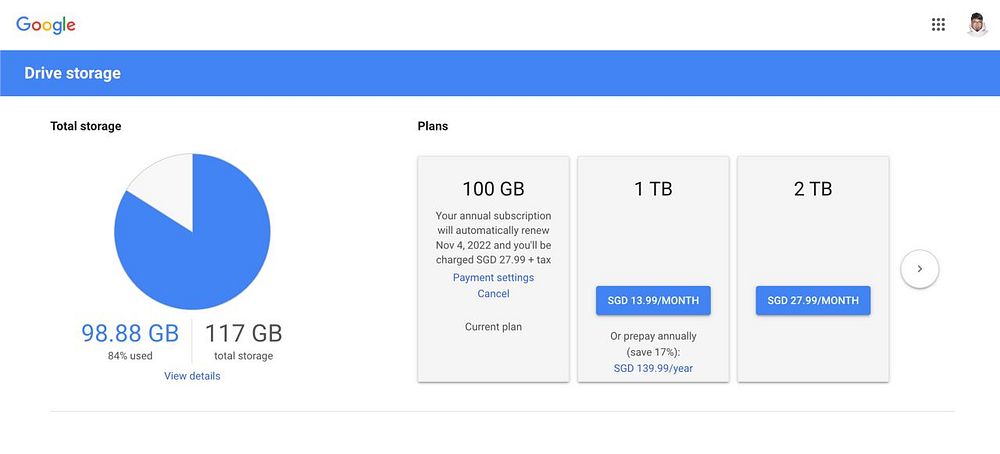This screenshot has height=454, width=1000.
Task: Click the Current plan label
Action: (x=493, y=327)
